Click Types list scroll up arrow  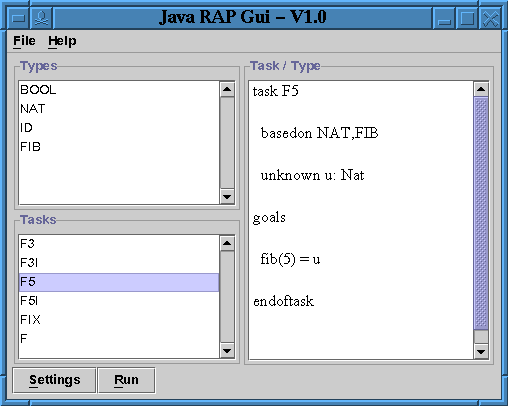tap(227, 89)
